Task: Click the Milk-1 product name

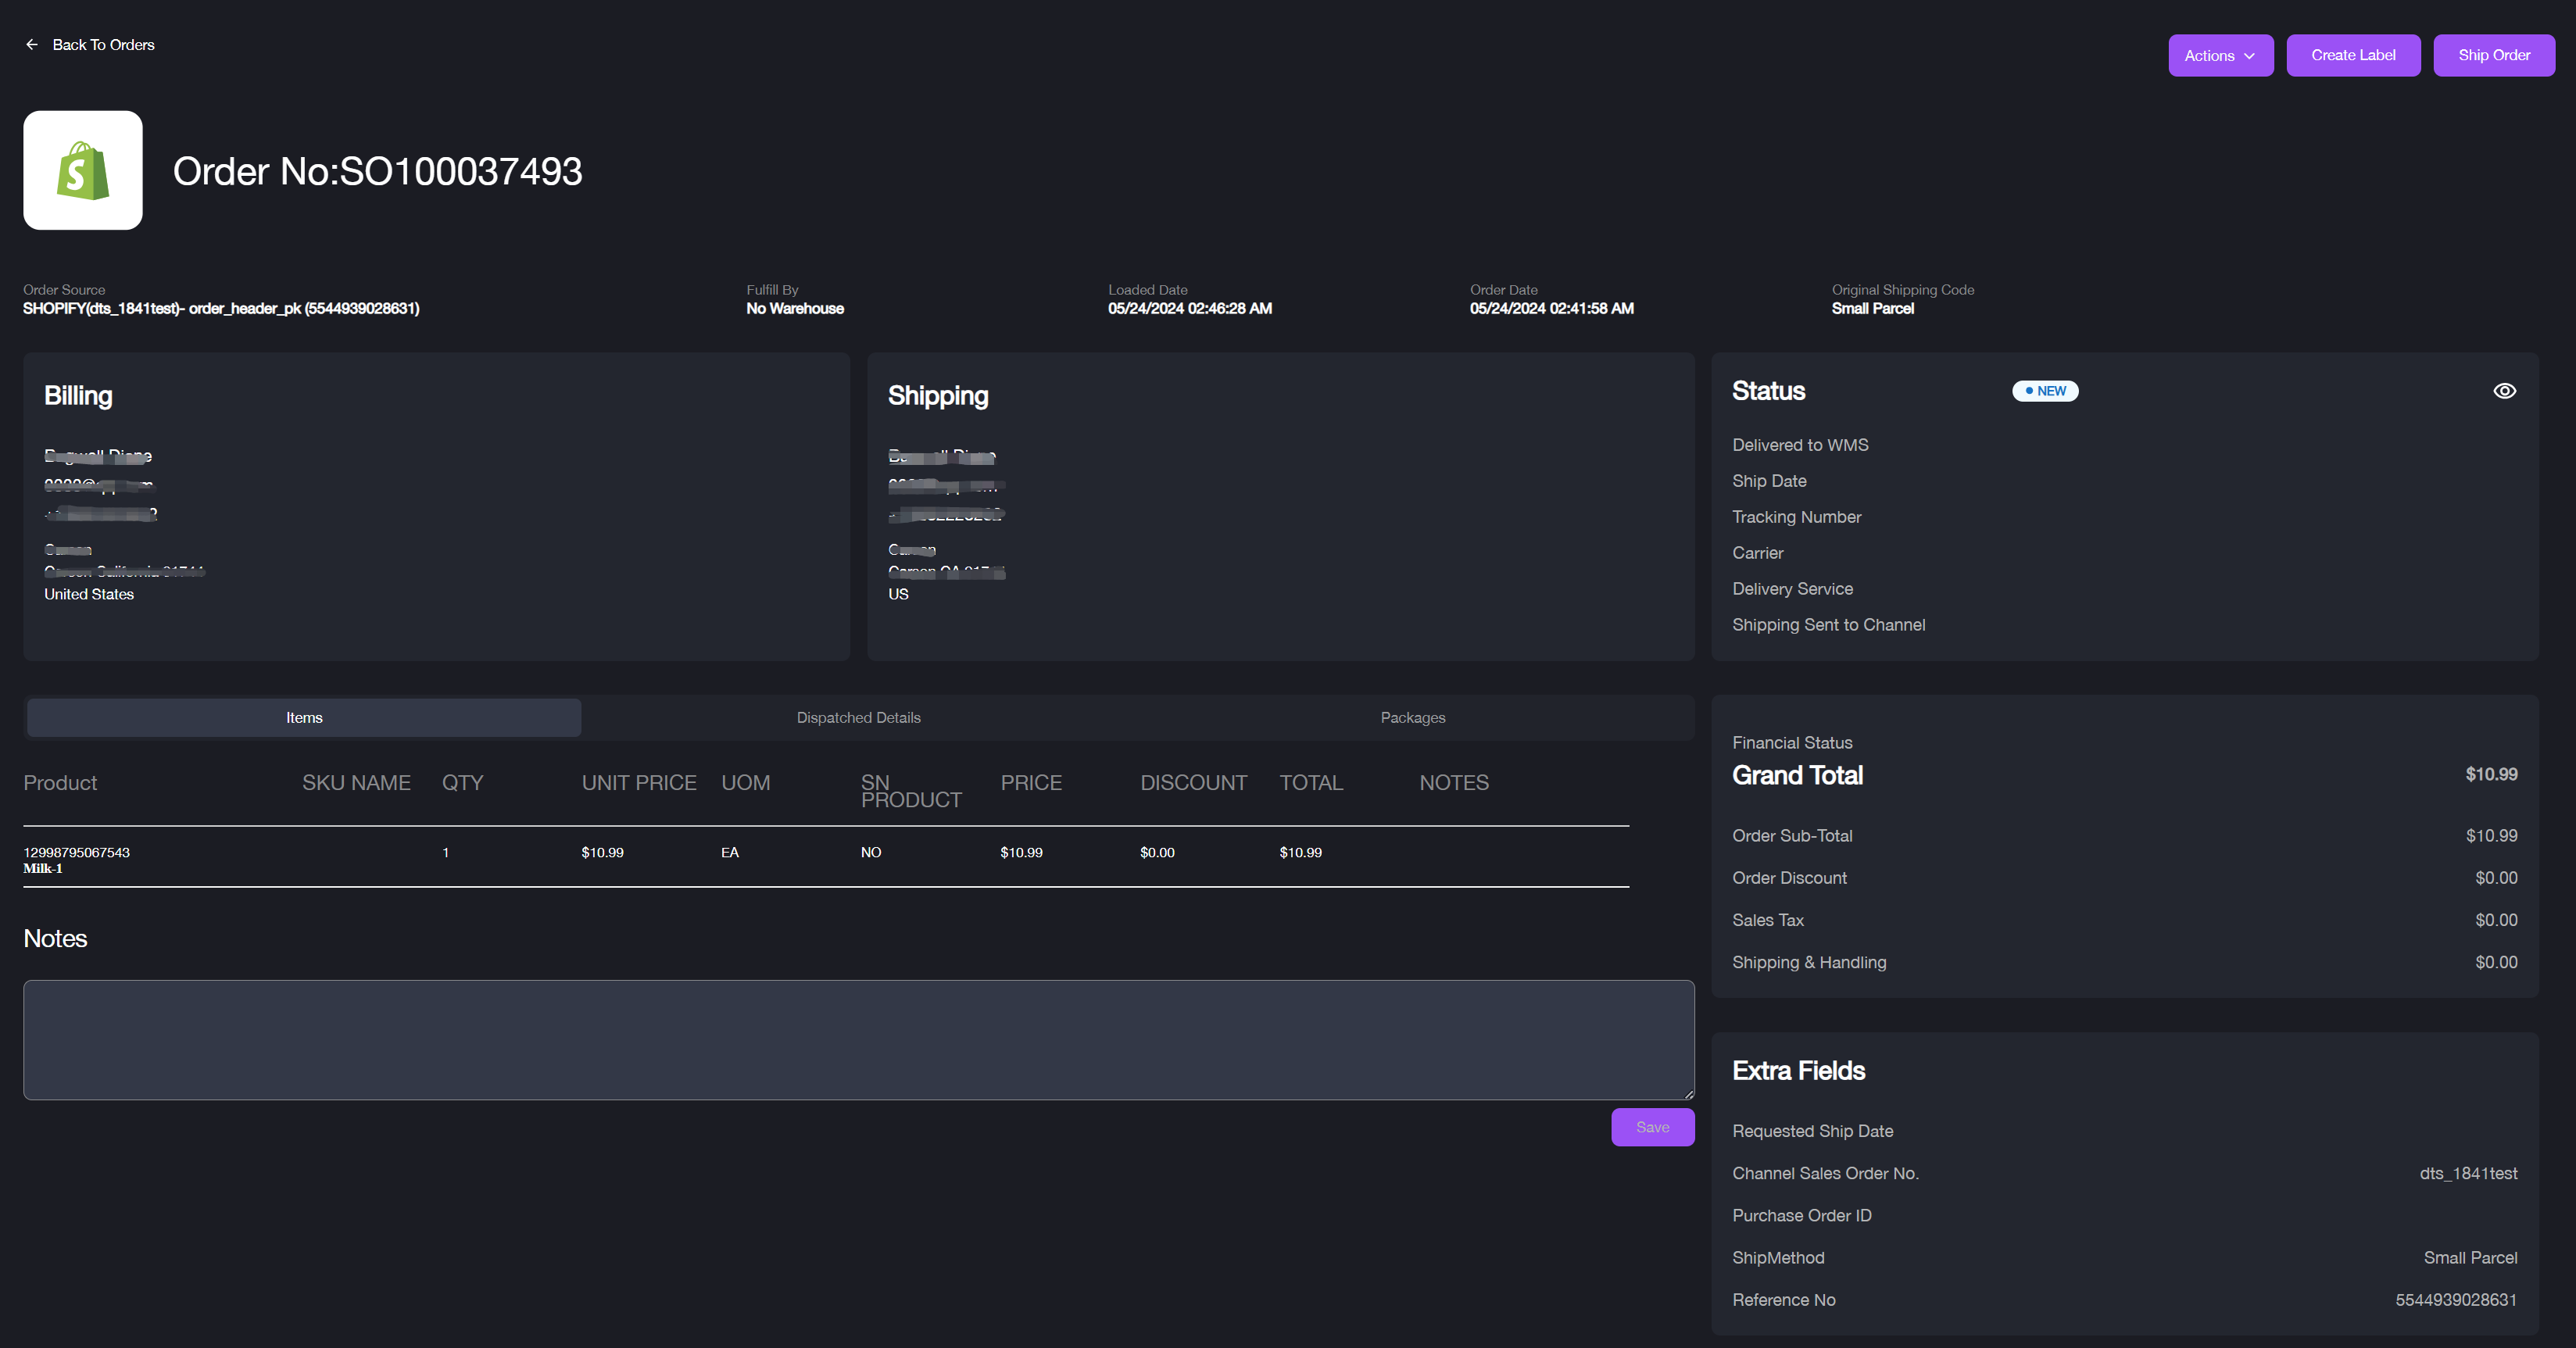Action: pyautogui.click(x=43, y=869)
